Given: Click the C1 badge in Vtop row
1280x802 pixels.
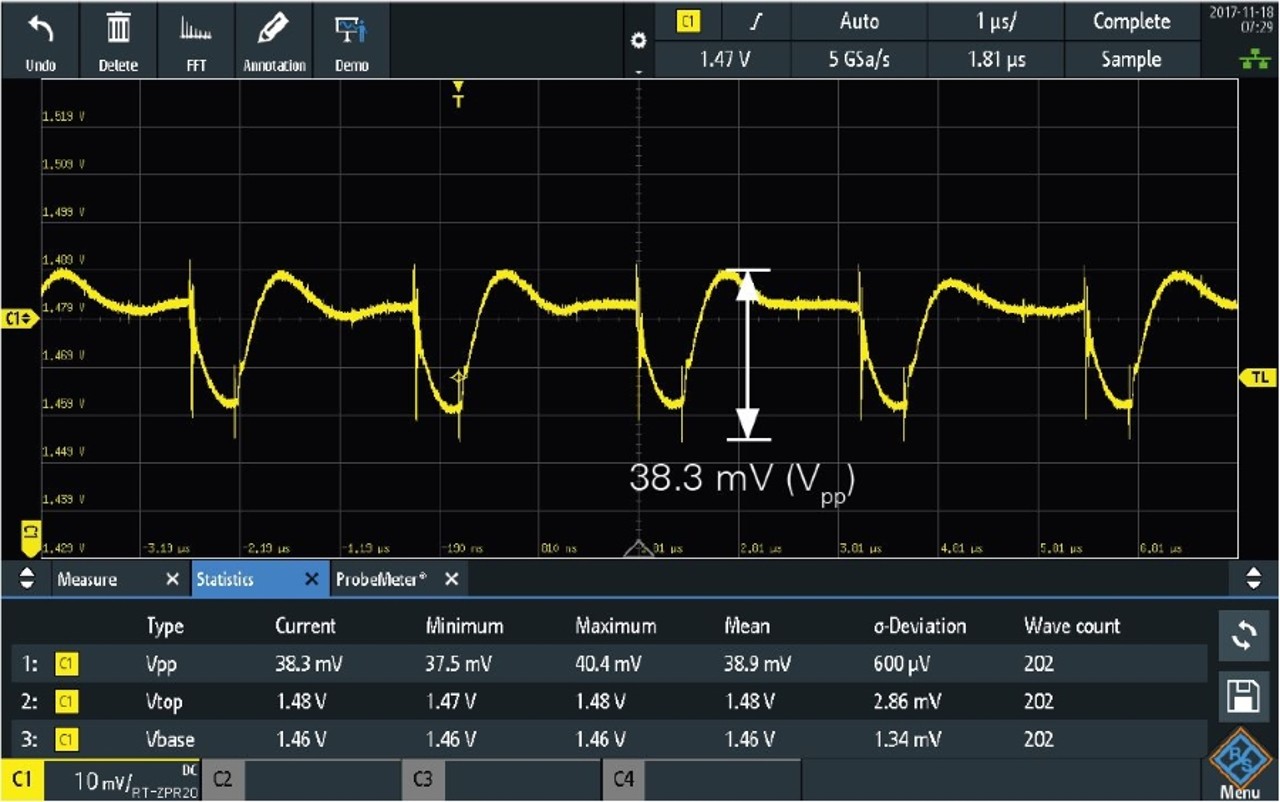Looking at the screenshot, I should tap(67, 702).
